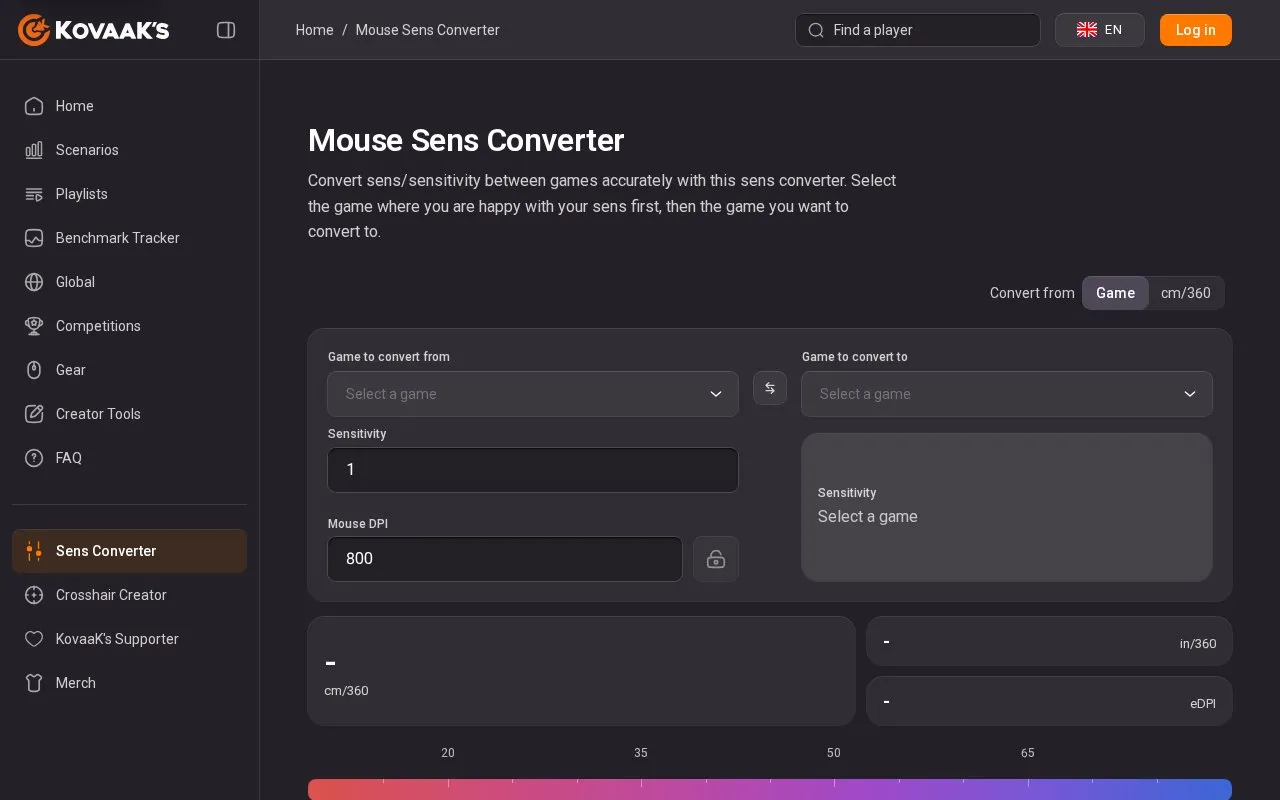Collapse the sidebar panel icon
The image size is (1280, 800).
[226, 30]
